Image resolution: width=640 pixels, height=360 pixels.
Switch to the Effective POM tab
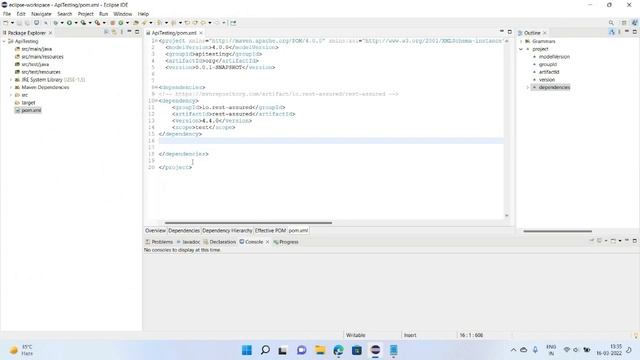click(270, 231)
